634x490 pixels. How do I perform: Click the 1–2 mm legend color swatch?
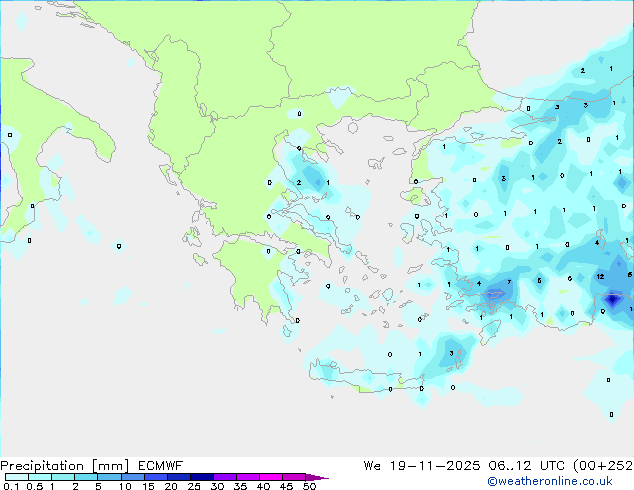63,477
